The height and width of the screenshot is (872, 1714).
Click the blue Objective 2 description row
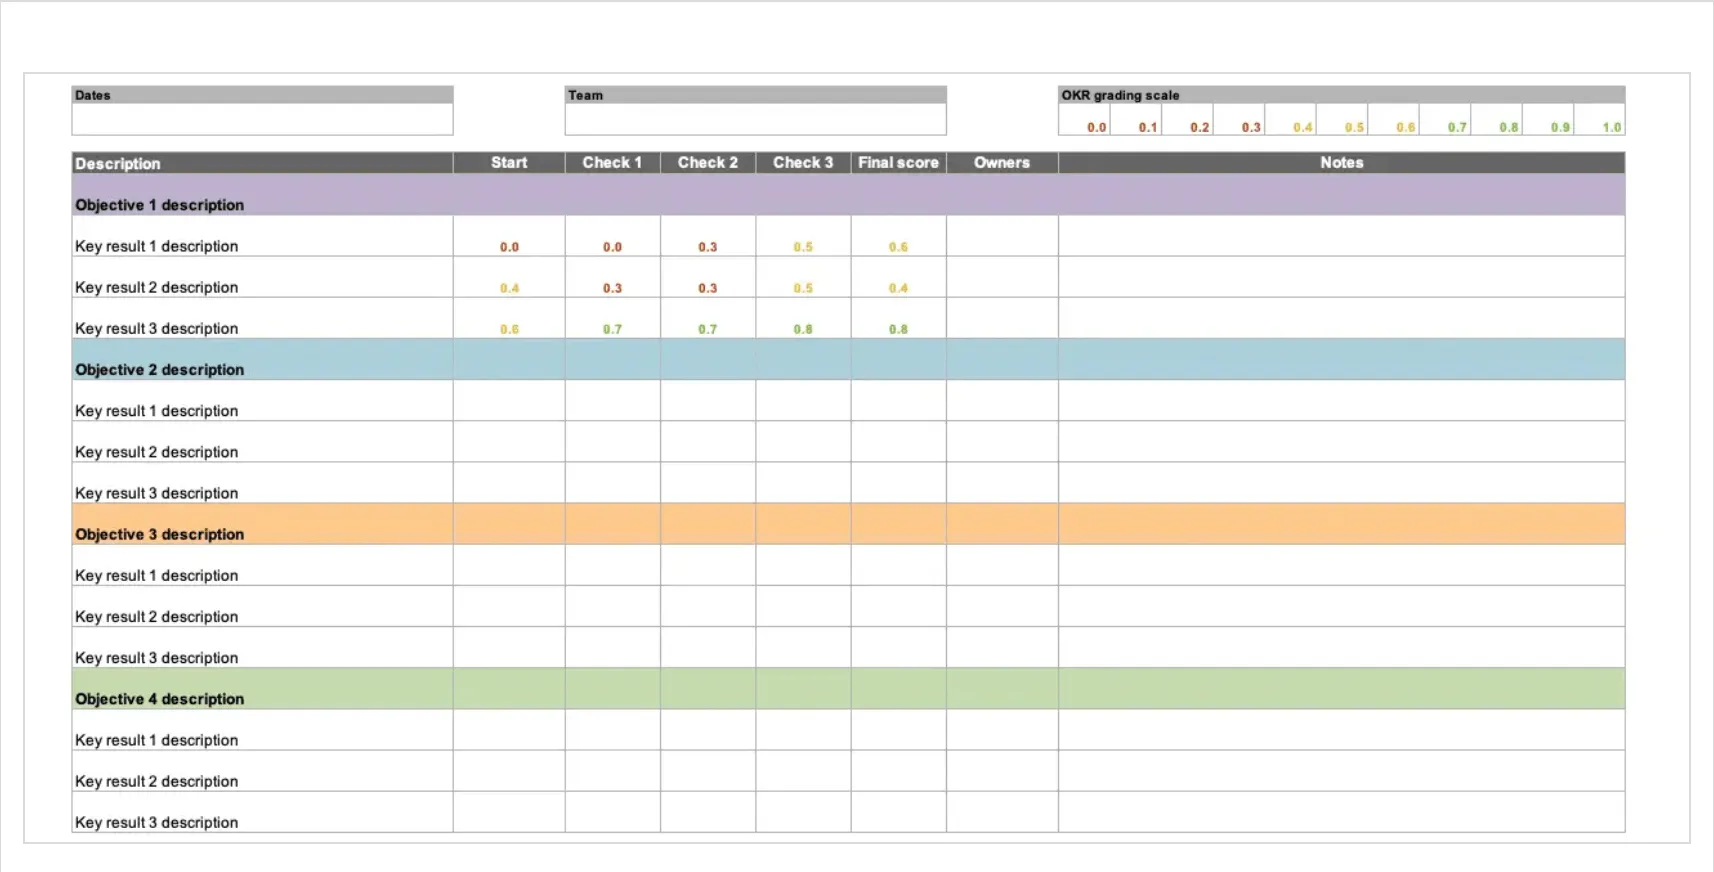point(848,359)
